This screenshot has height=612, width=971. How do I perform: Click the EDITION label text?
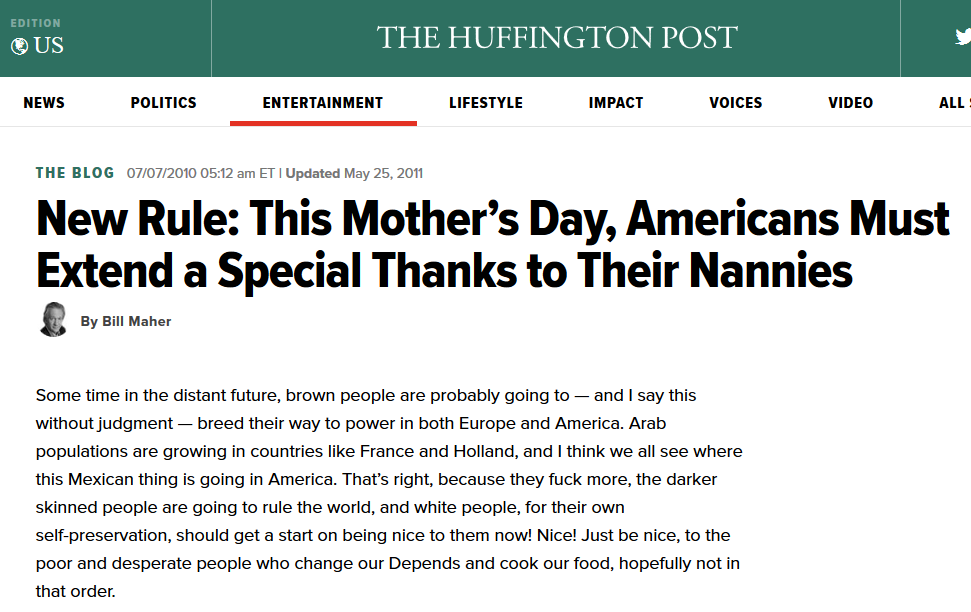click(36, 23)
